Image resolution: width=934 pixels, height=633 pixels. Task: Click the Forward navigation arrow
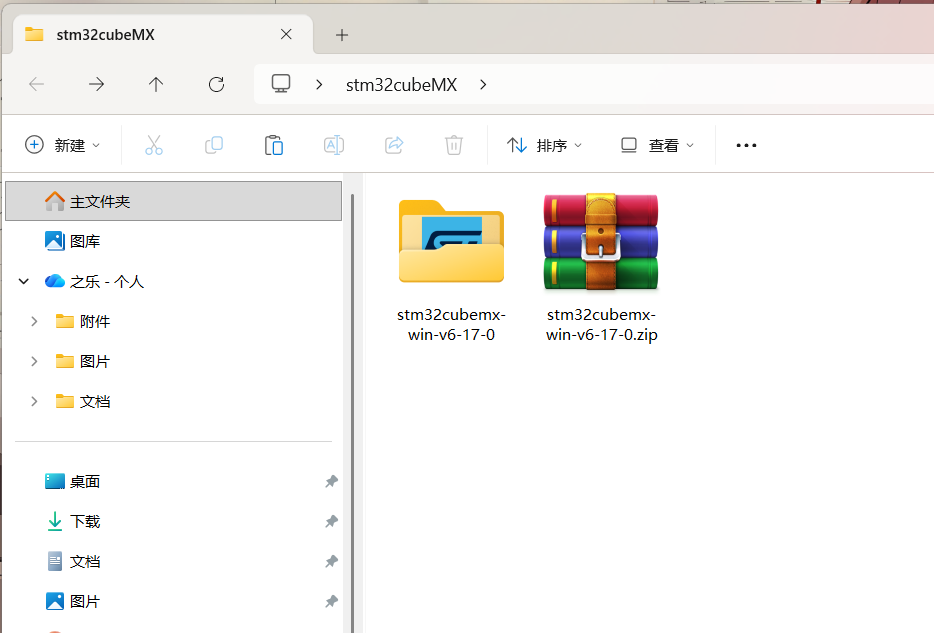(x=96, y=85)
